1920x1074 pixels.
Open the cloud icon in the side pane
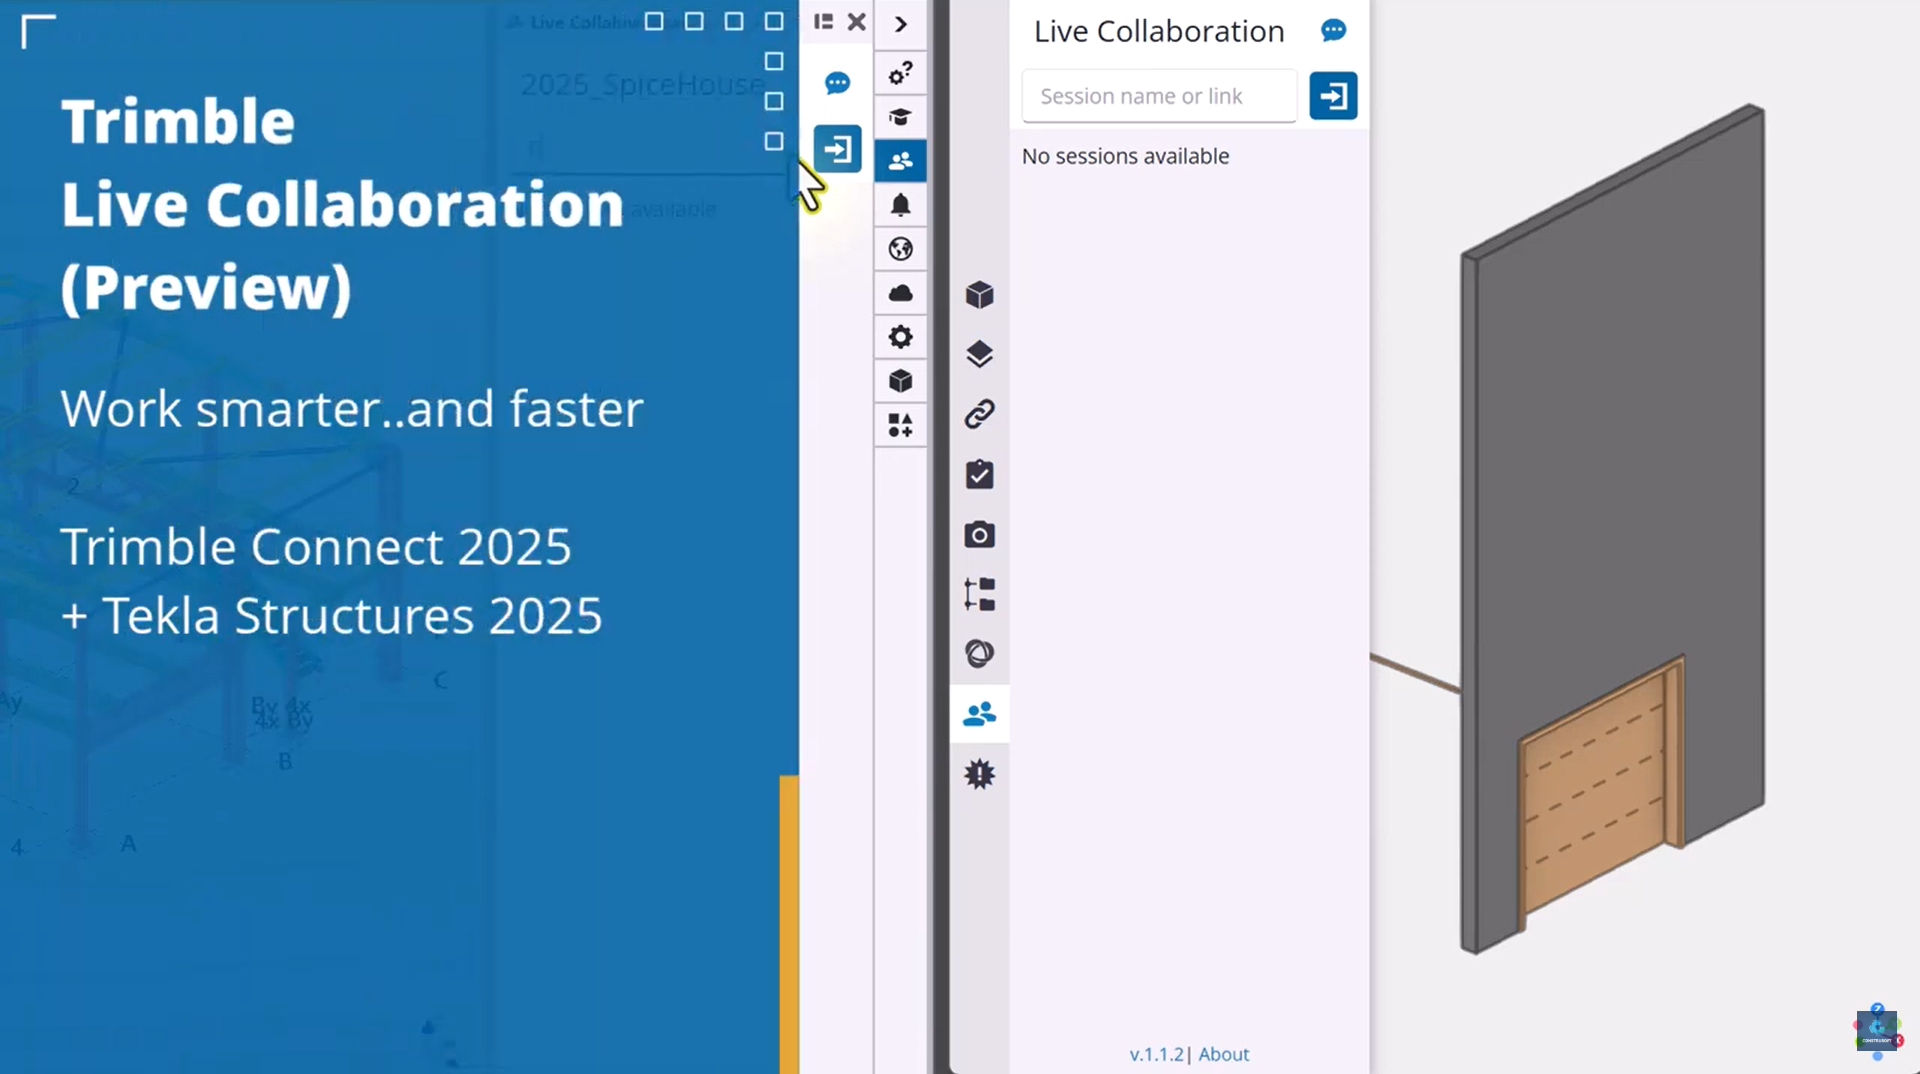point(900,293)
